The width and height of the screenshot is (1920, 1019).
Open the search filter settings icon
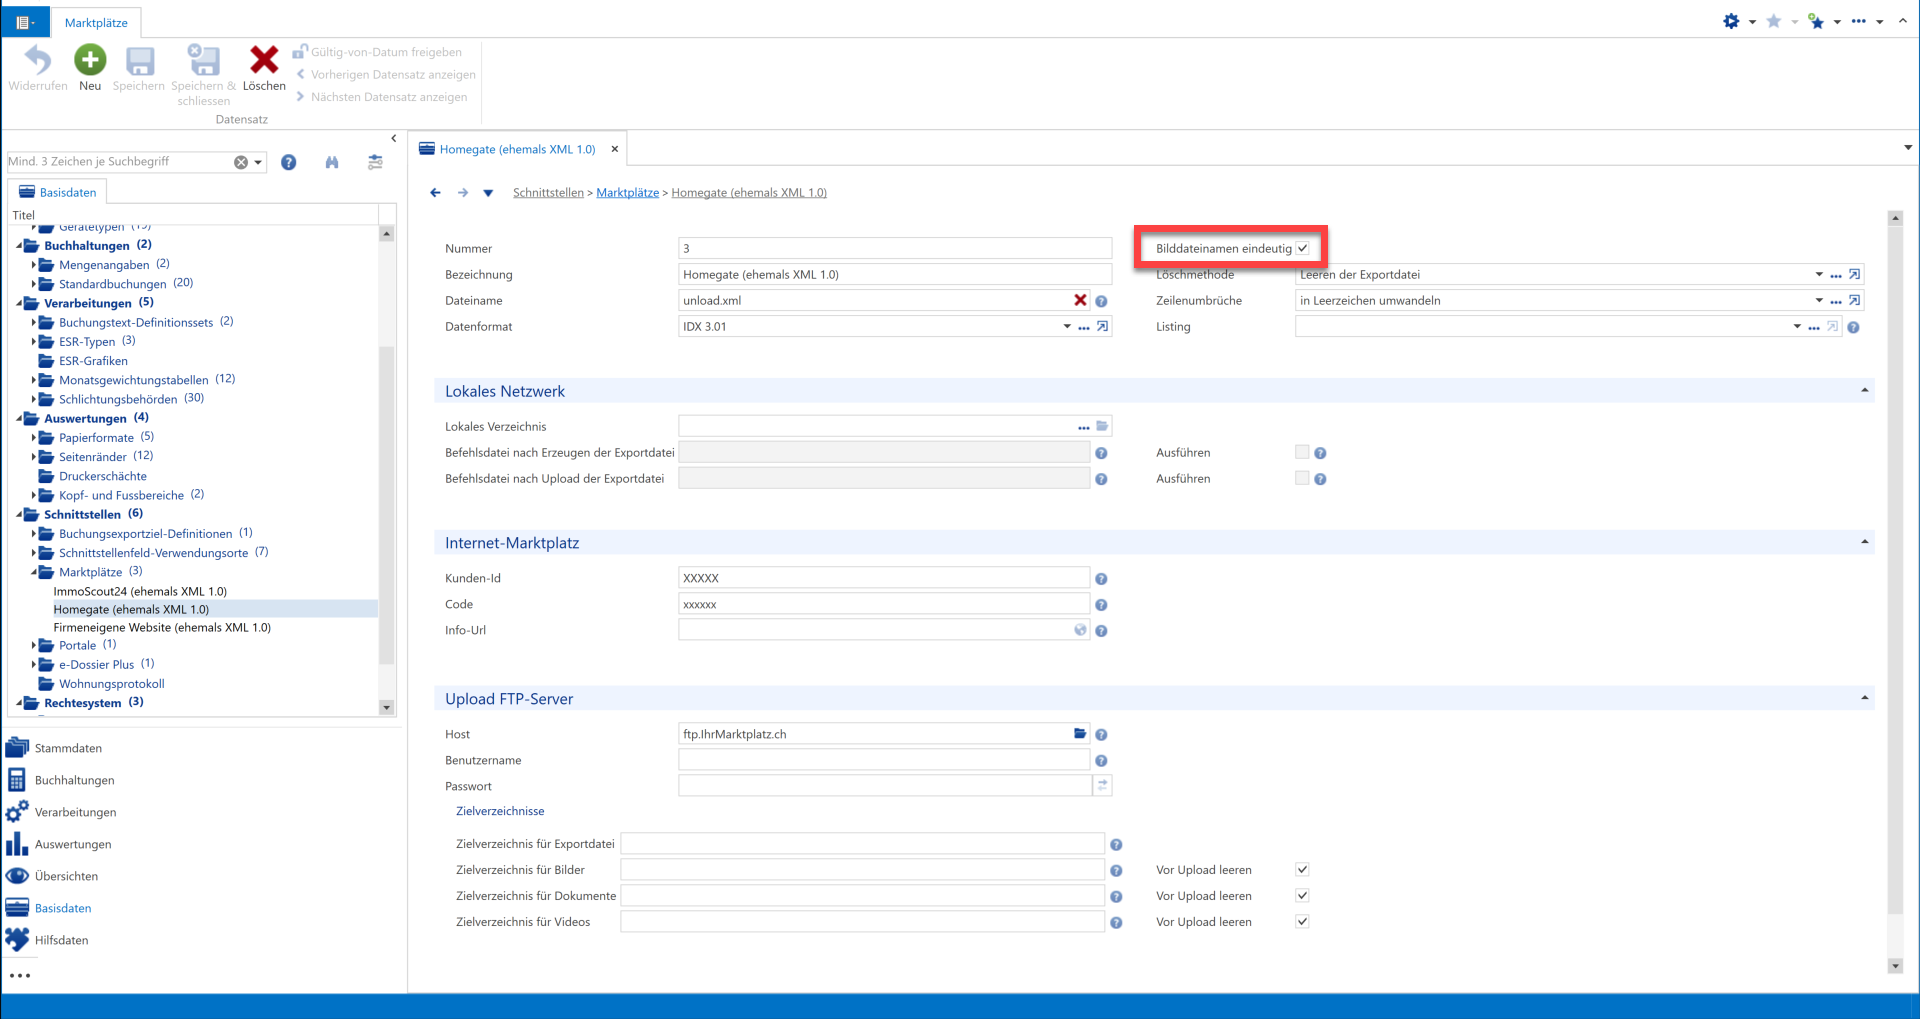[375, 162]
